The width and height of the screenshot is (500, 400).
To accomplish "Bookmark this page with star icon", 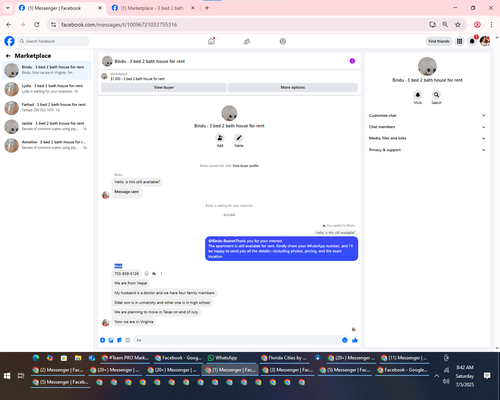I will 458,24.
